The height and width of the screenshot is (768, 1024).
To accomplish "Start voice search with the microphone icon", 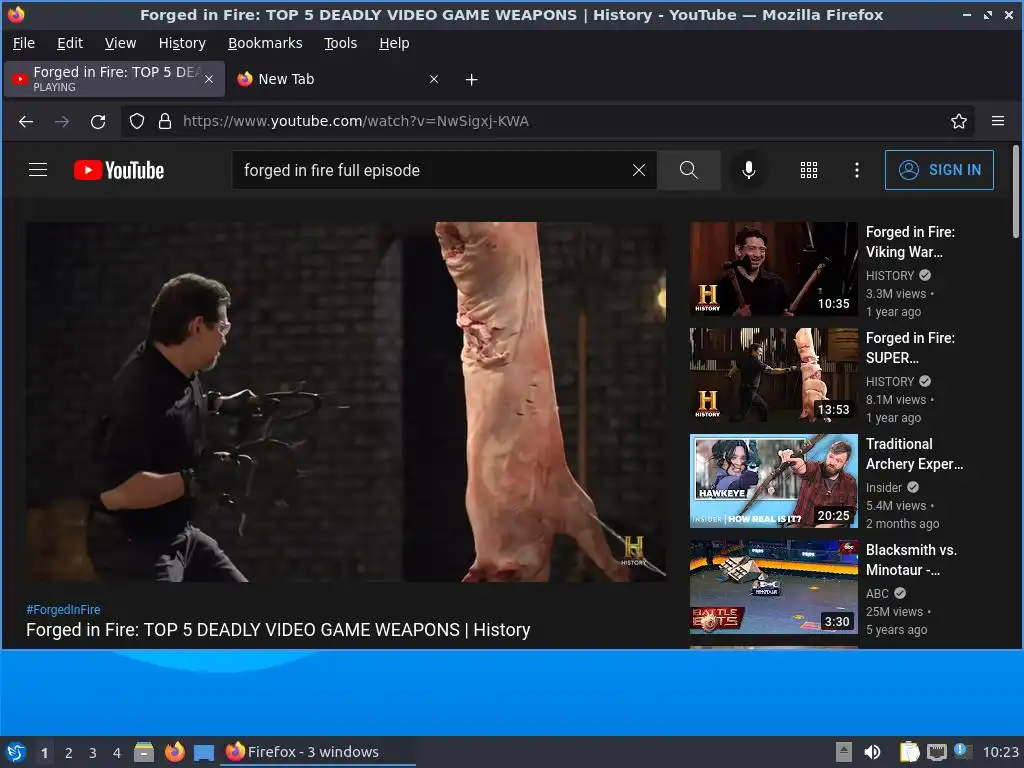I will coord(748,170).
